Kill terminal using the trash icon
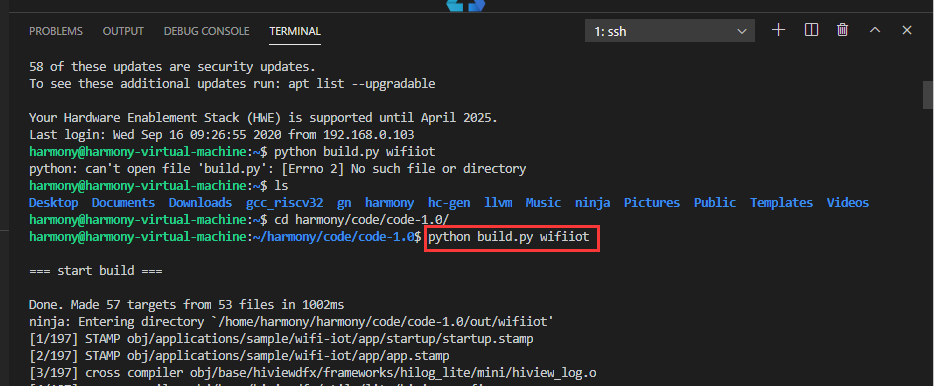Image resolution: width=934 pixels, height=386 pixels. pyautogui.click(x=842, y=30)
